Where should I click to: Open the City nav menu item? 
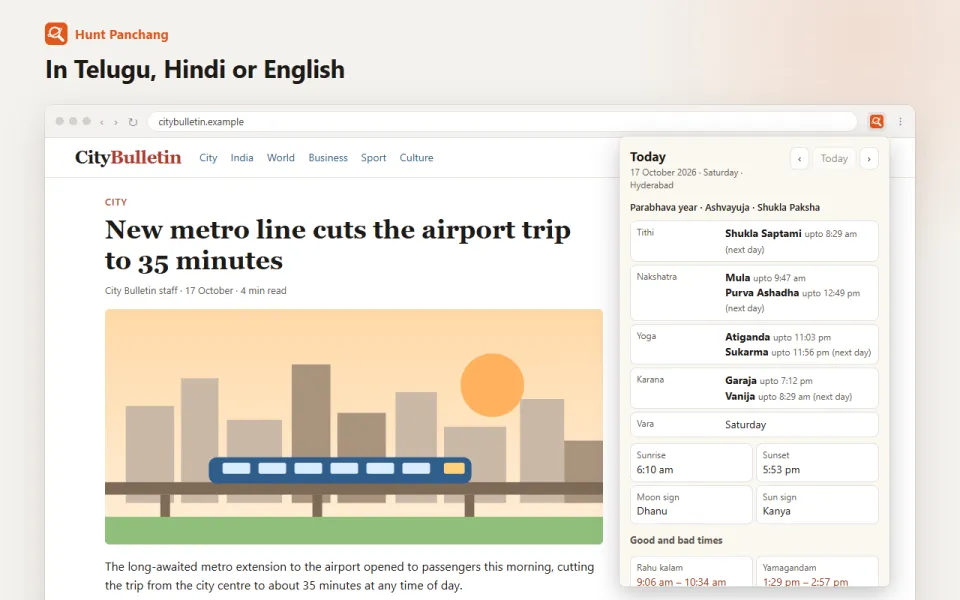click(208, 157)
